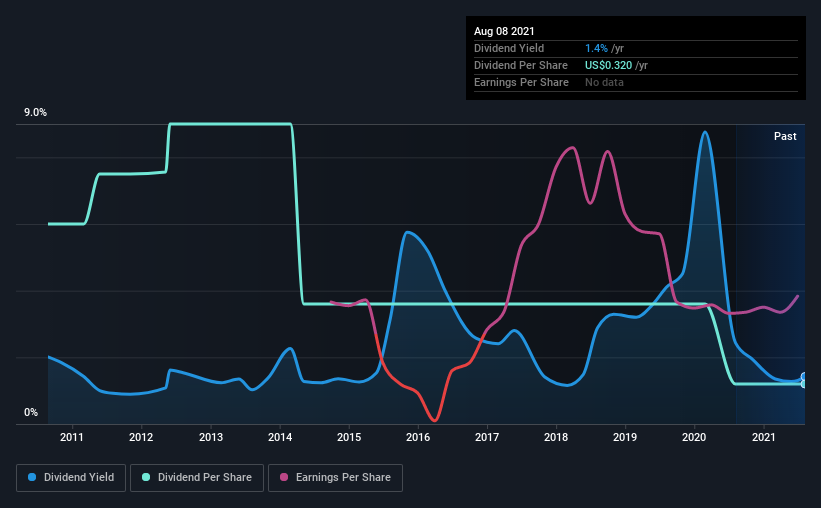Toggle the Dividend Per Share legend button
Viewport: 821px width, 508px height.
[197, 478]
